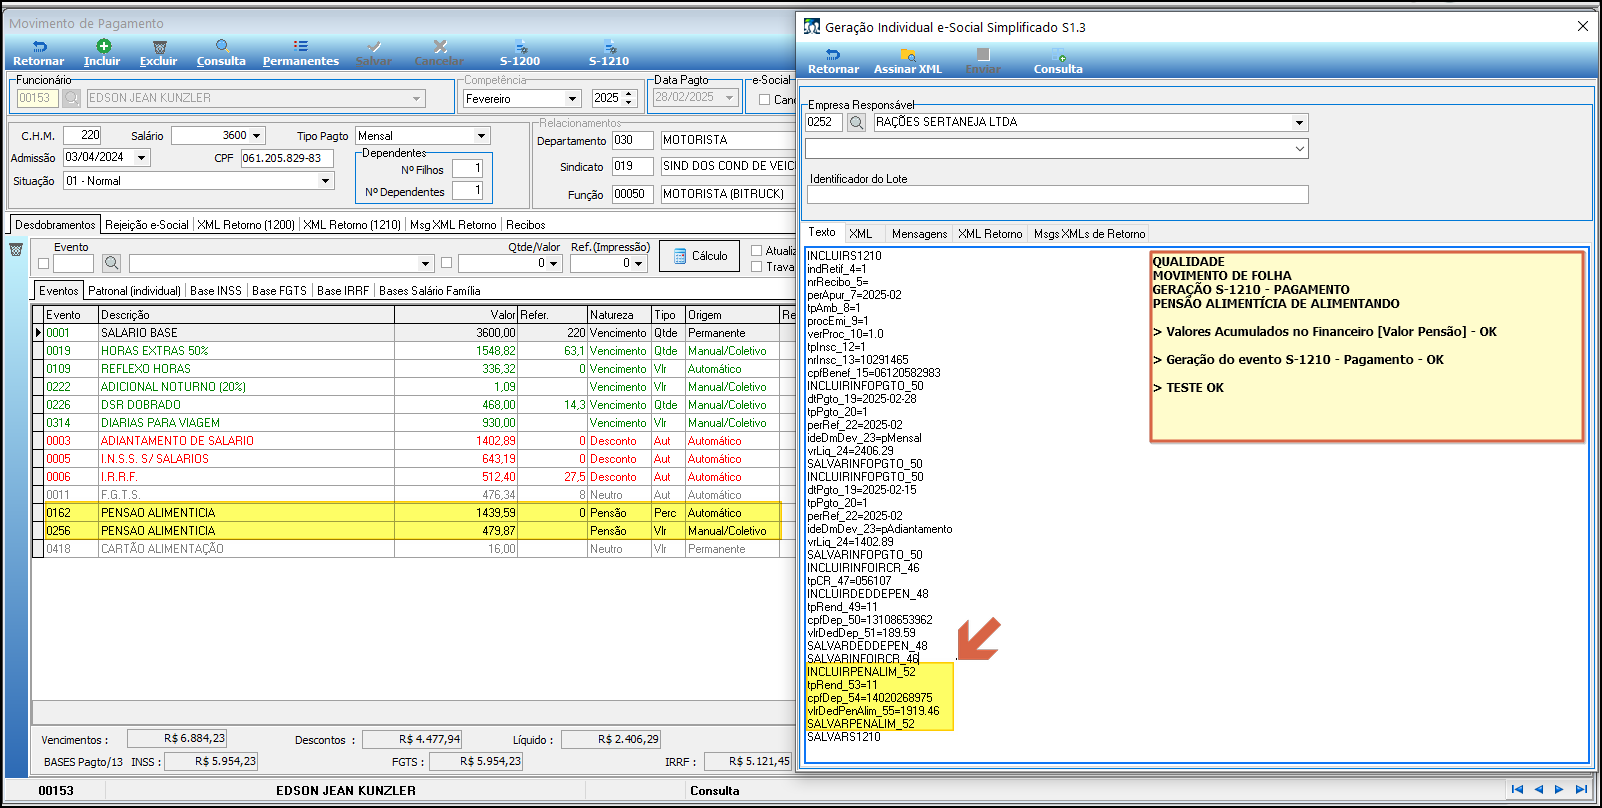Toggle the e-Social Can checkbox
Screen dimensions: 1602x808
pyautogui.click(x=765, y=100)
